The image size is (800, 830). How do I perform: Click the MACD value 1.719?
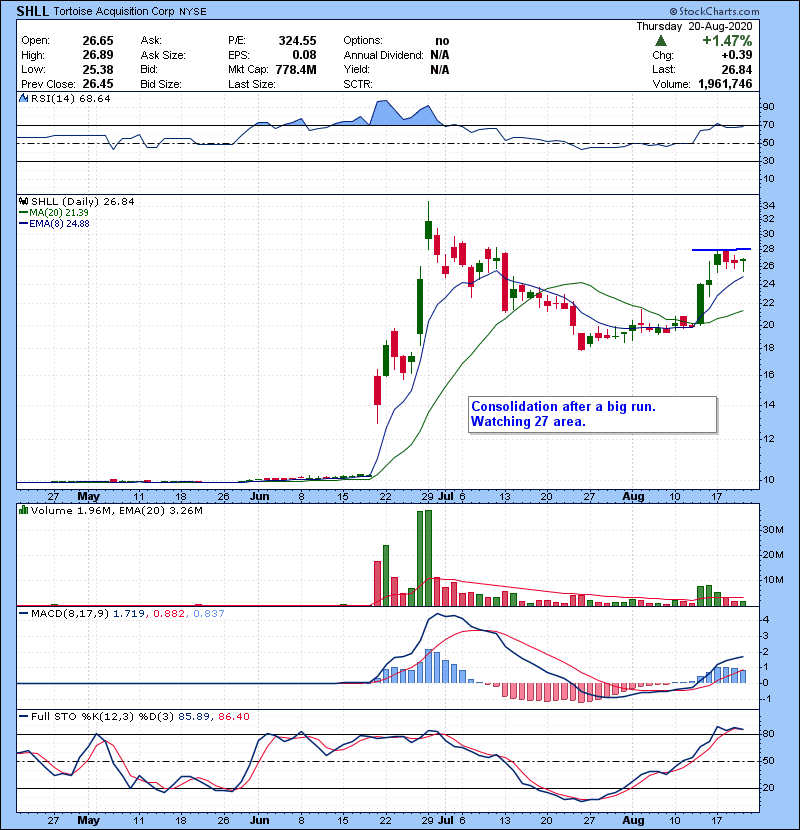129,614
